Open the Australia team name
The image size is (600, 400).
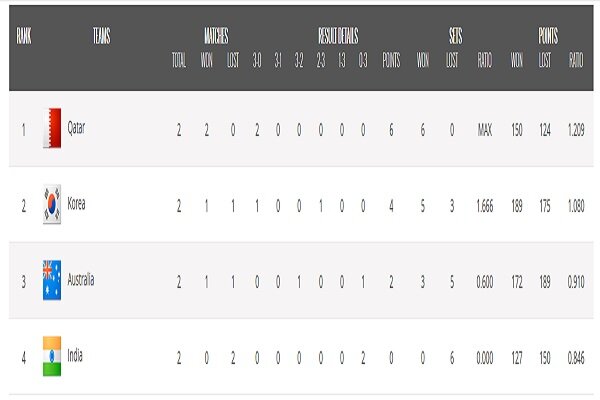point(81,279)
